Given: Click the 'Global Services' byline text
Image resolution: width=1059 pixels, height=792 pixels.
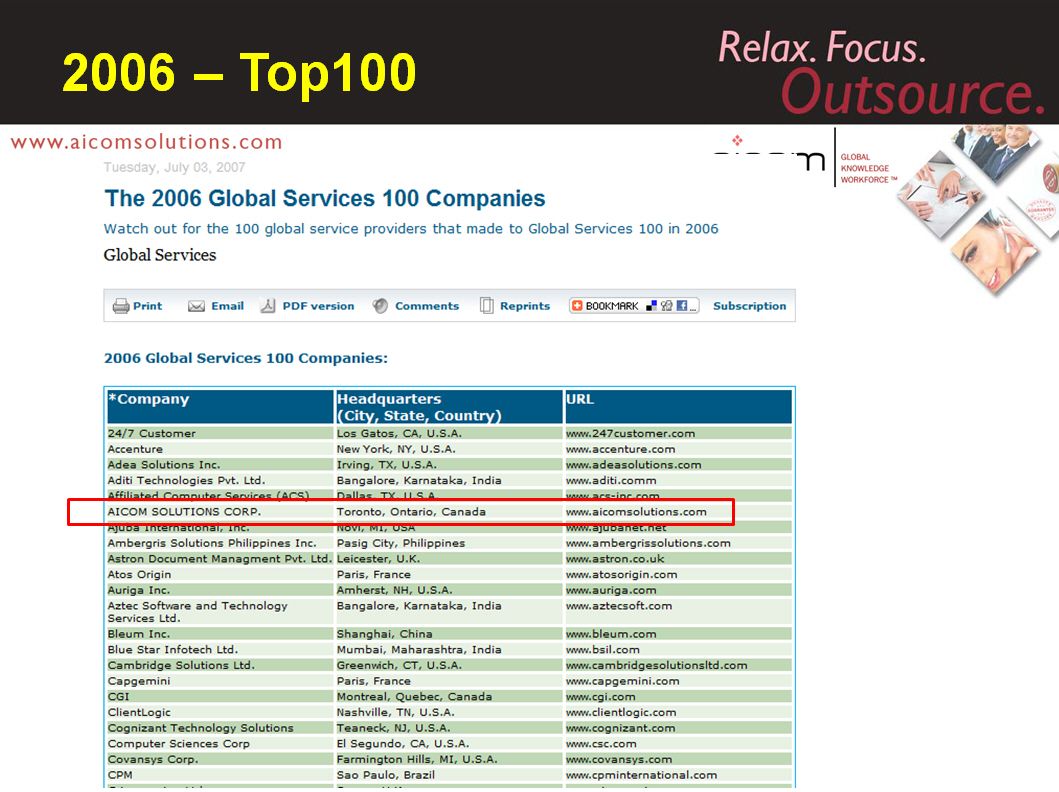Looking at the screenshot, I should [x=159, y=255].
